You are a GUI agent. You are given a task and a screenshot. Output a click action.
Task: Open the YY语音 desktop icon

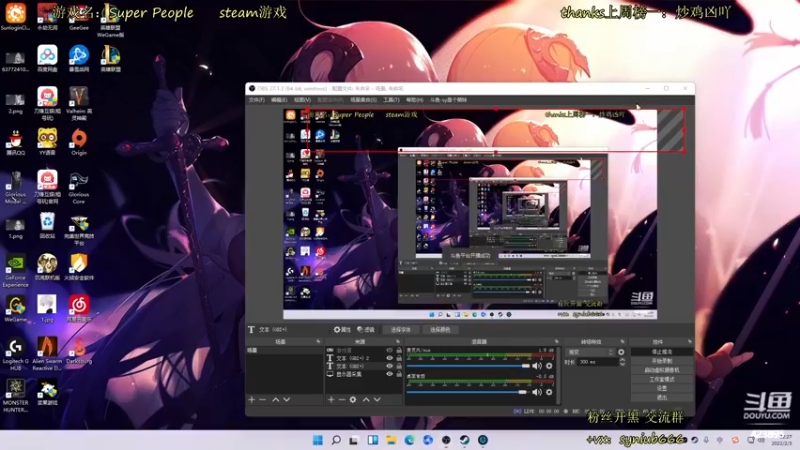point(47,142)
